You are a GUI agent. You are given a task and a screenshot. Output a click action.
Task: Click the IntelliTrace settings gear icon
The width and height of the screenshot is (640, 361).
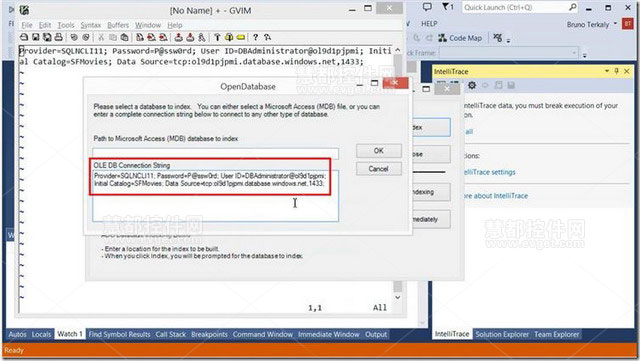pyautogui.click(x=472, y=85)
